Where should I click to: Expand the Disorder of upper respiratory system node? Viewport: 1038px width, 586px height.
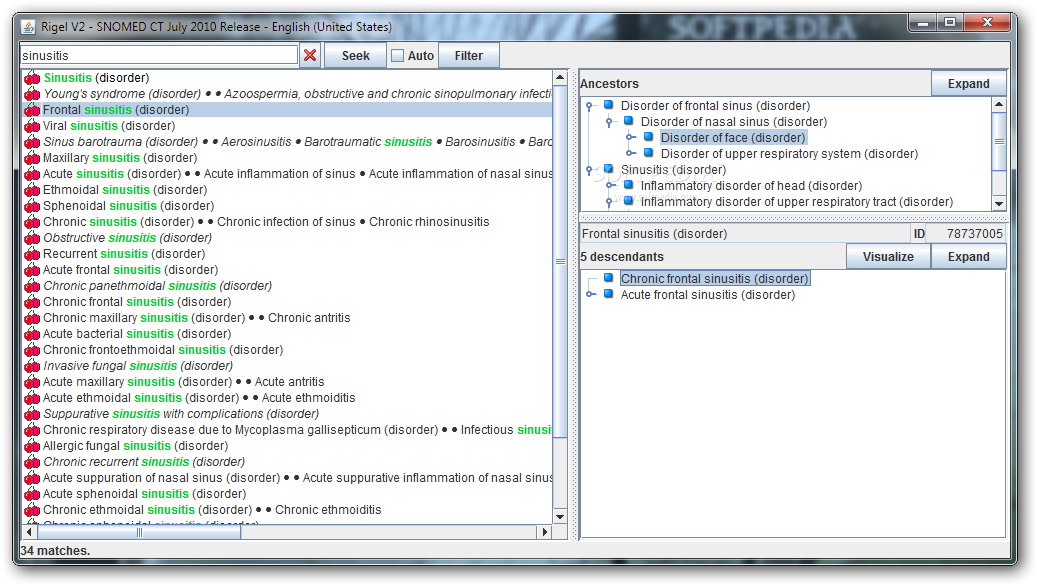coord(630,154)
